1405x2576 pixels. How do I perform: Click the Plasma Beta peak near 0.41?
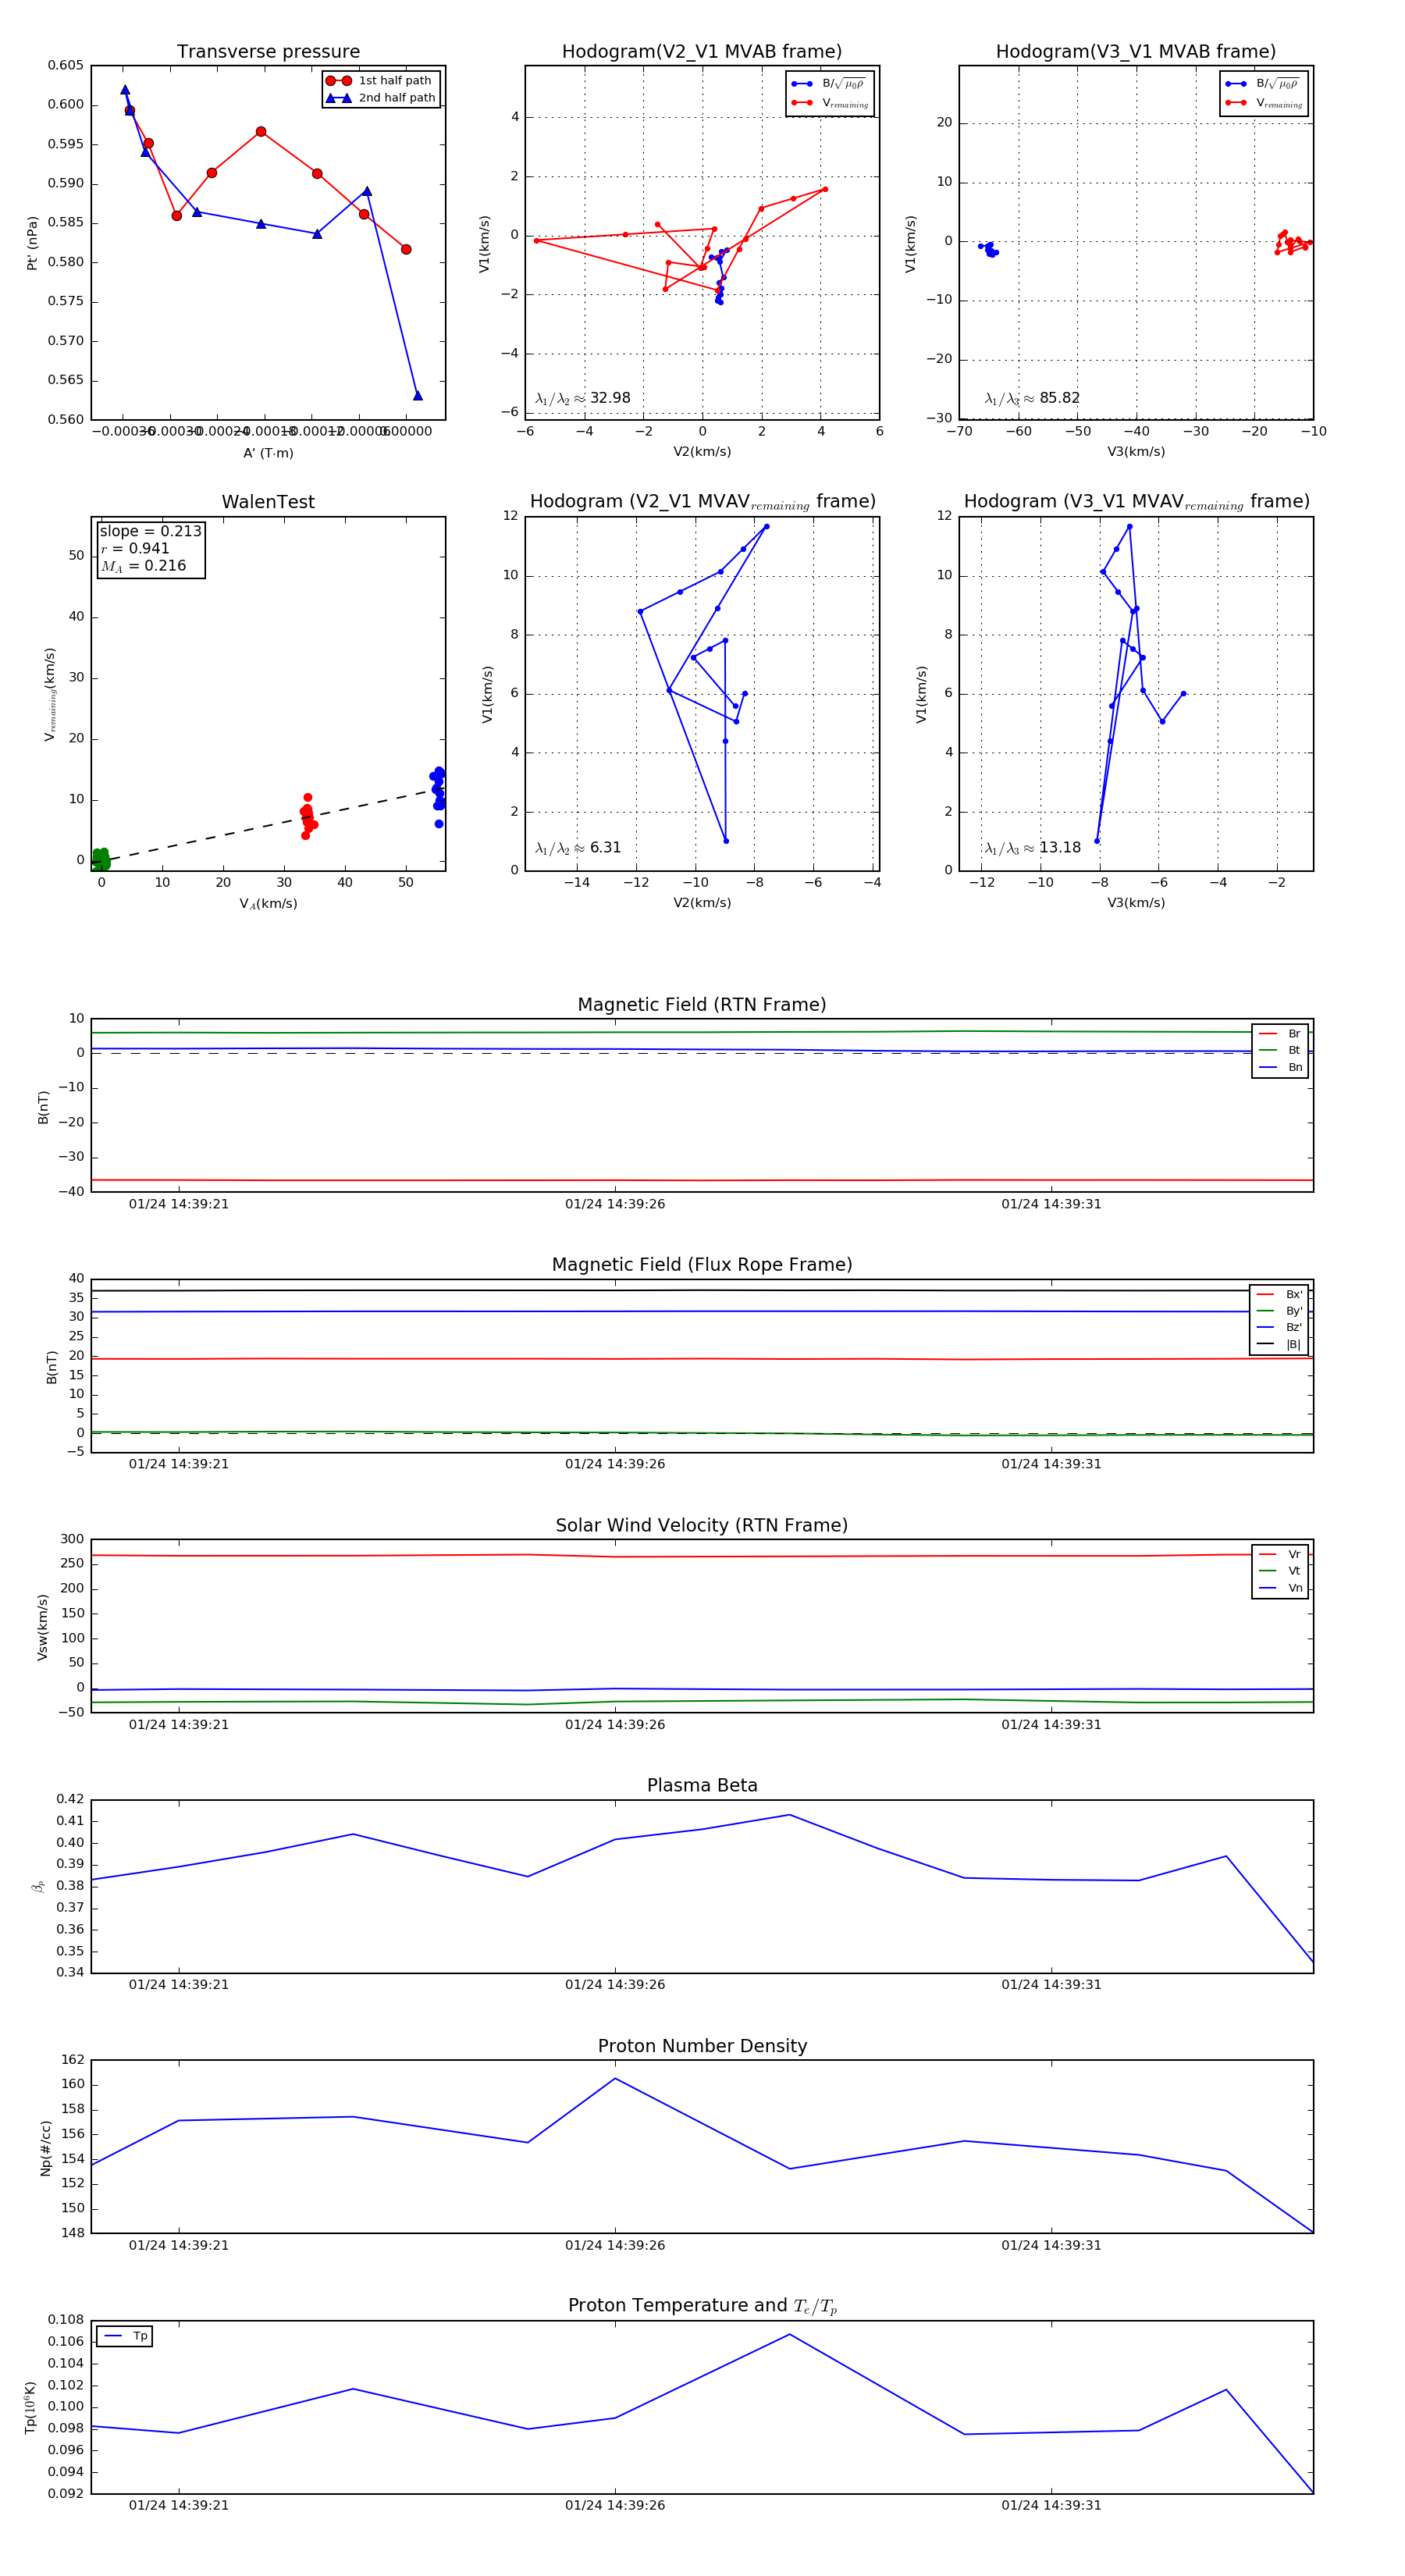[790, 1815]
